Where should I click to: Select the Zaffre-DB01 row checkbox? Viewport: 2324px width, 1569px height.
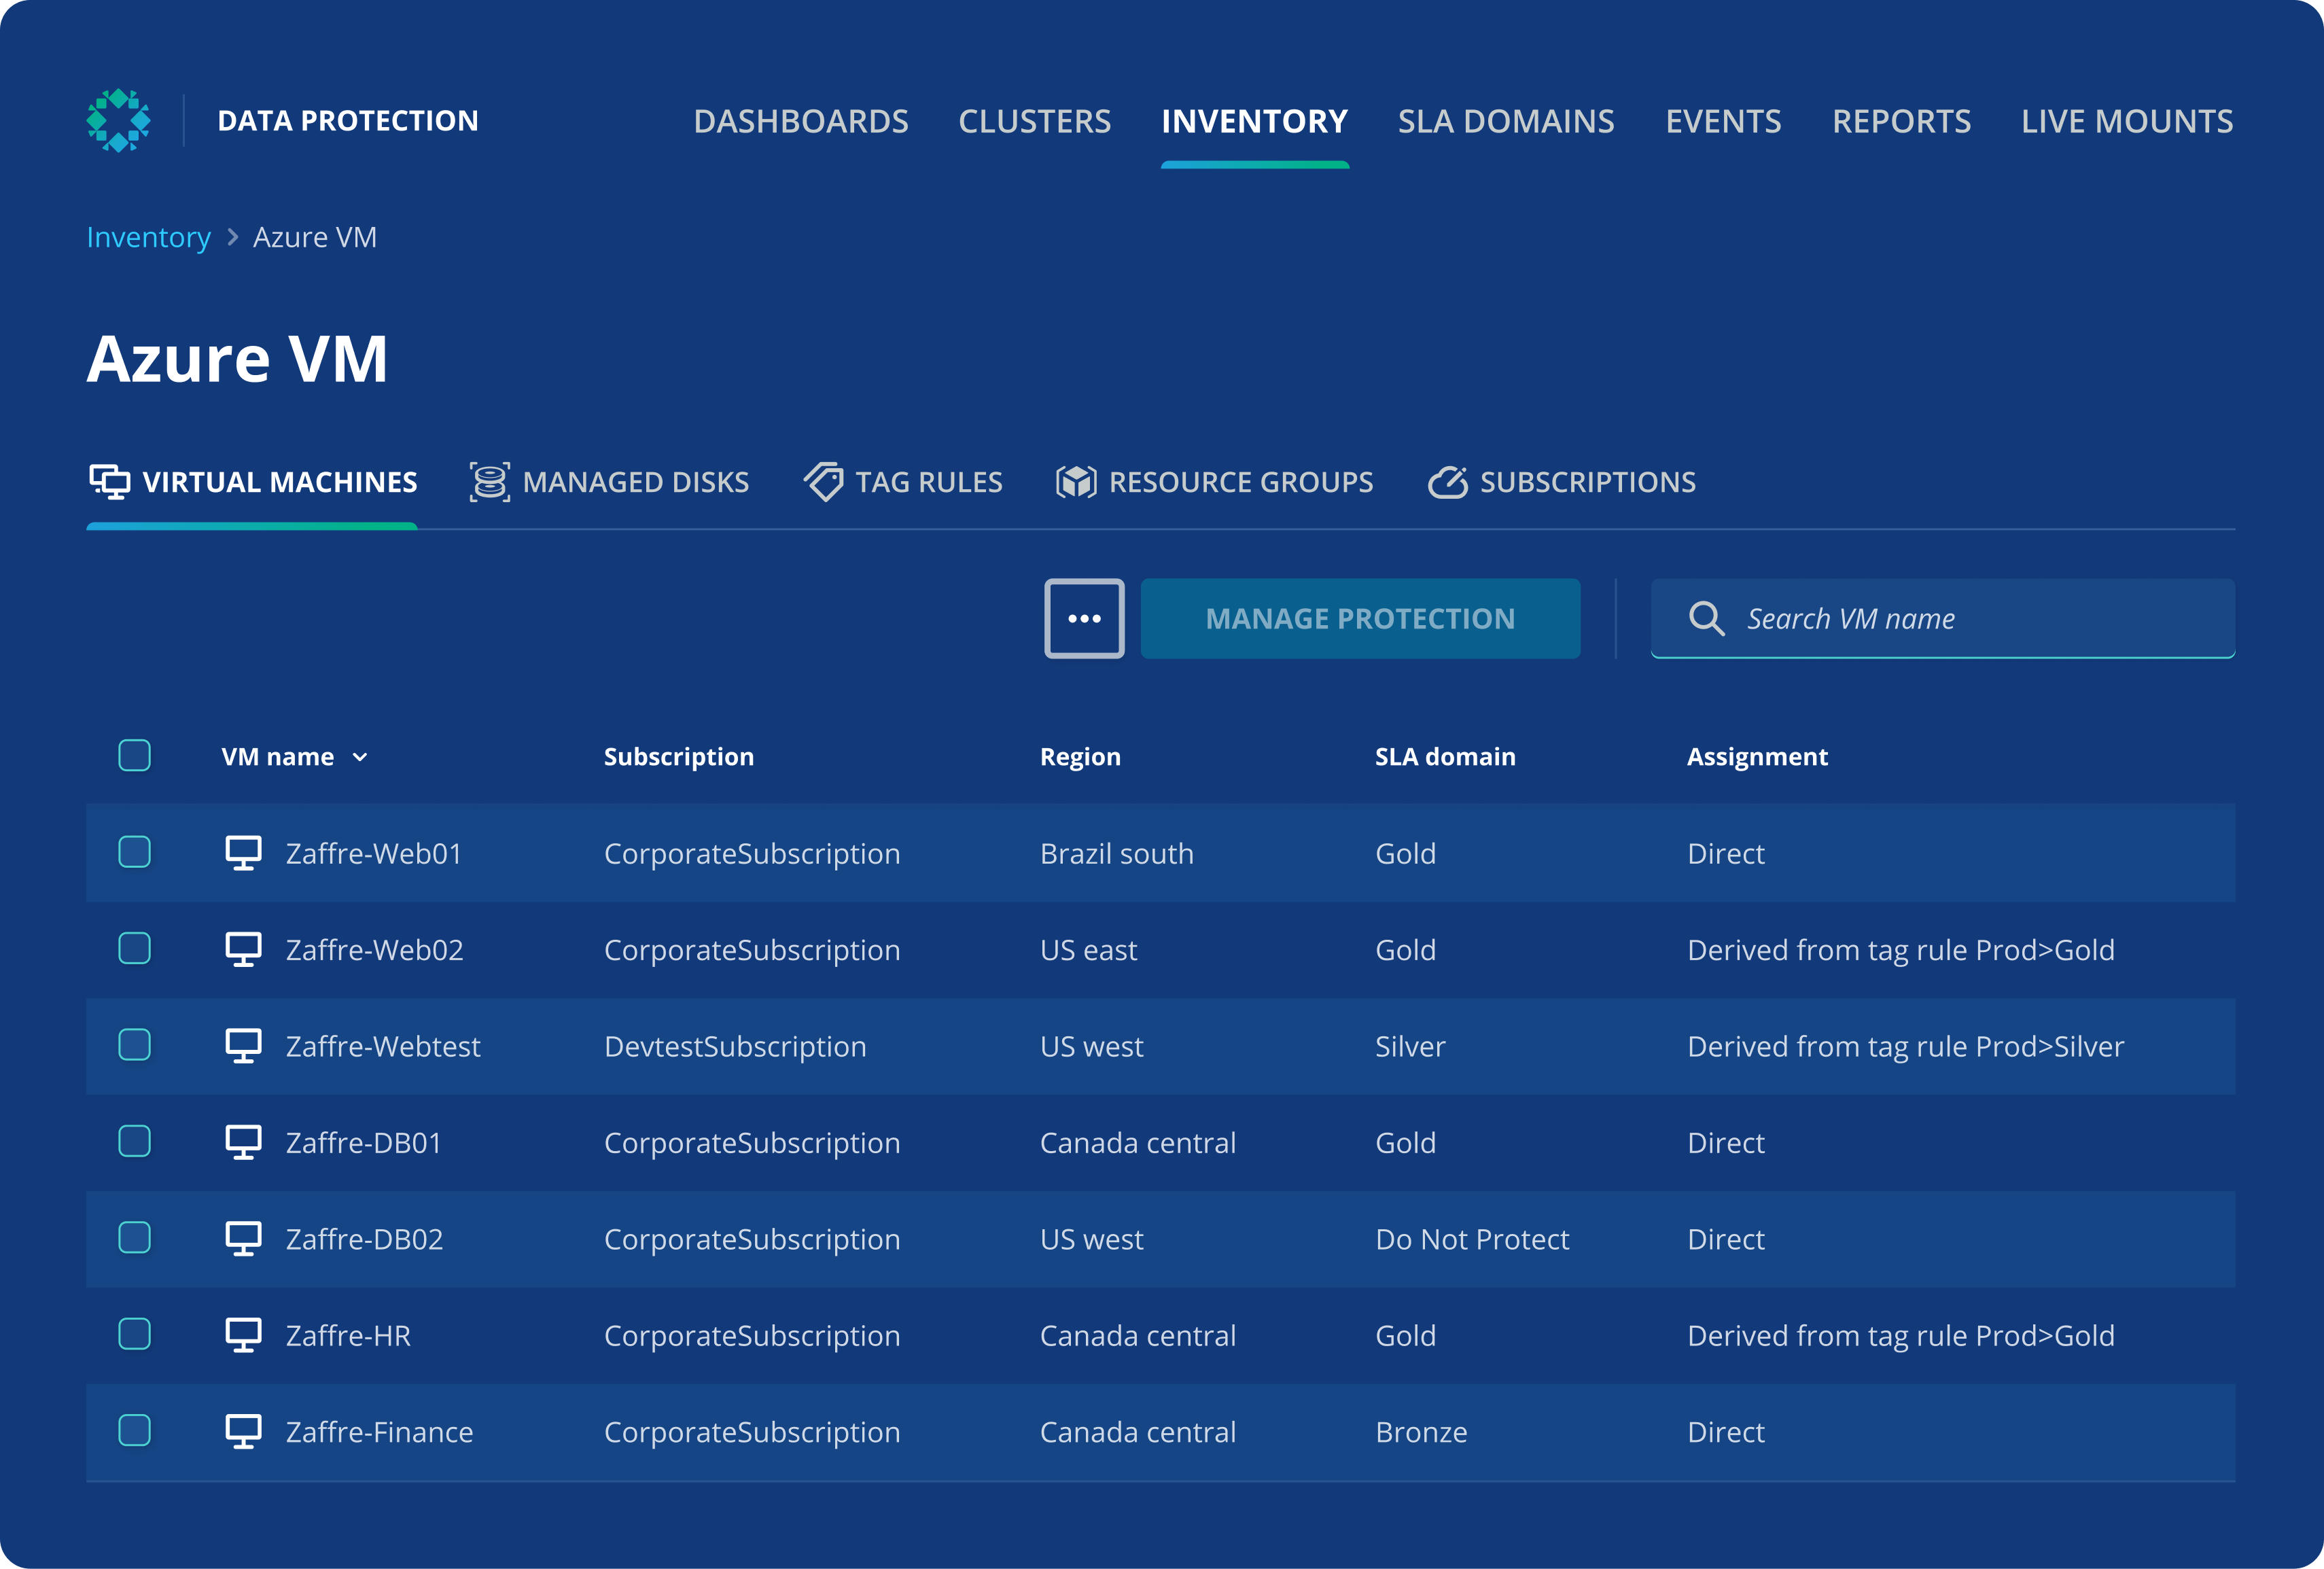pos(134,1141)
